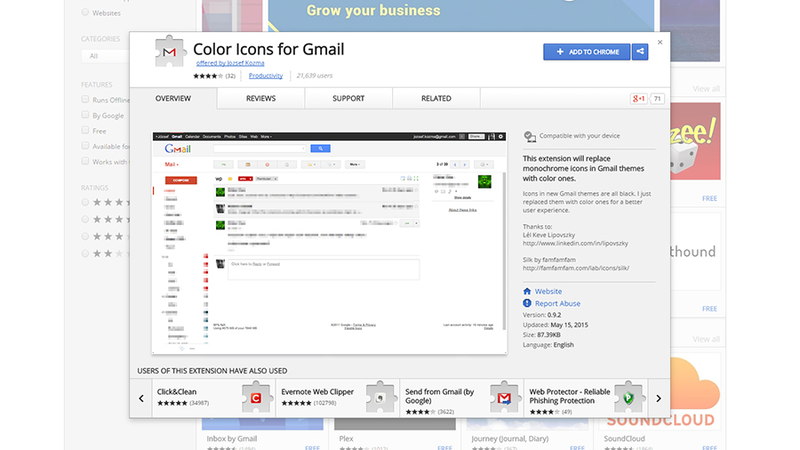Viewport: 800px width, 450px height.
Task: Click the 71 plus-one count
Action: coord(657,98)
